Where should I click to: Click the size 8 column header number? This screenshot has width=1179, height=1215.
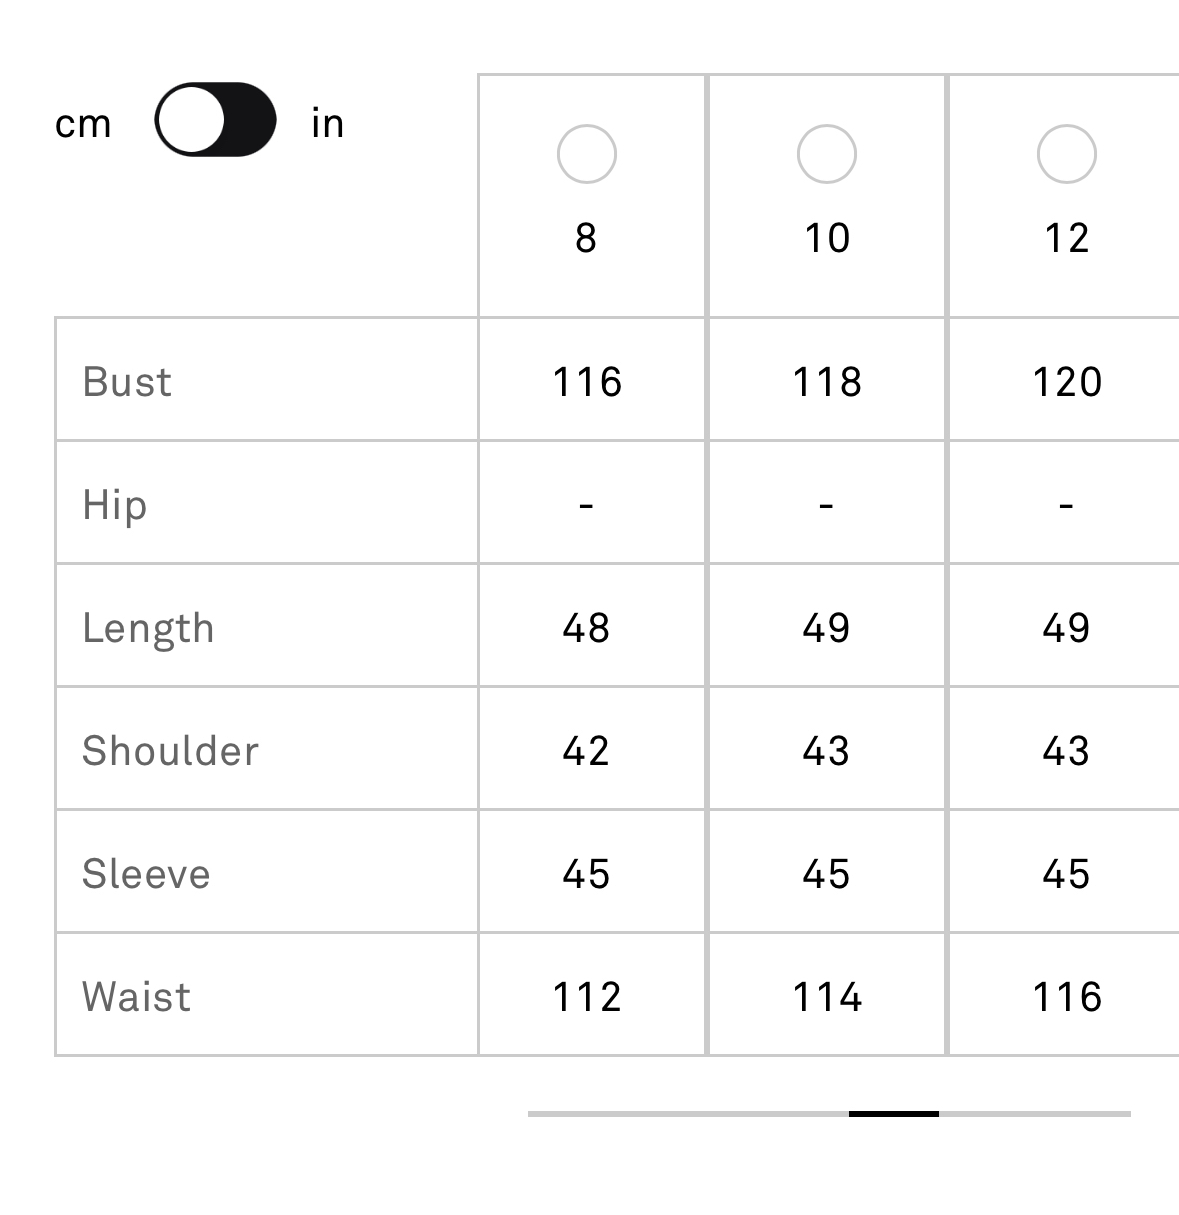586,238
